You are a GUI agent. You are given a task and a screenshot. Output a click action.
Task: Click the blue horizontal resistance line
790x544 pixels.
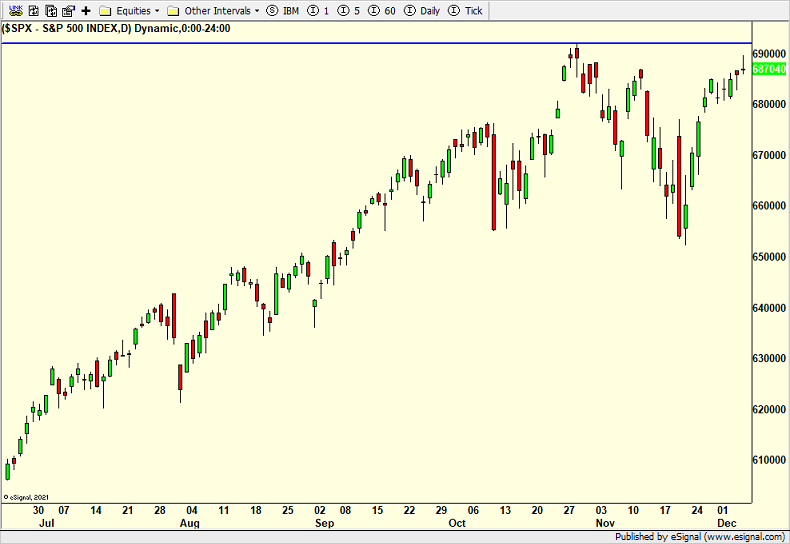300,43
